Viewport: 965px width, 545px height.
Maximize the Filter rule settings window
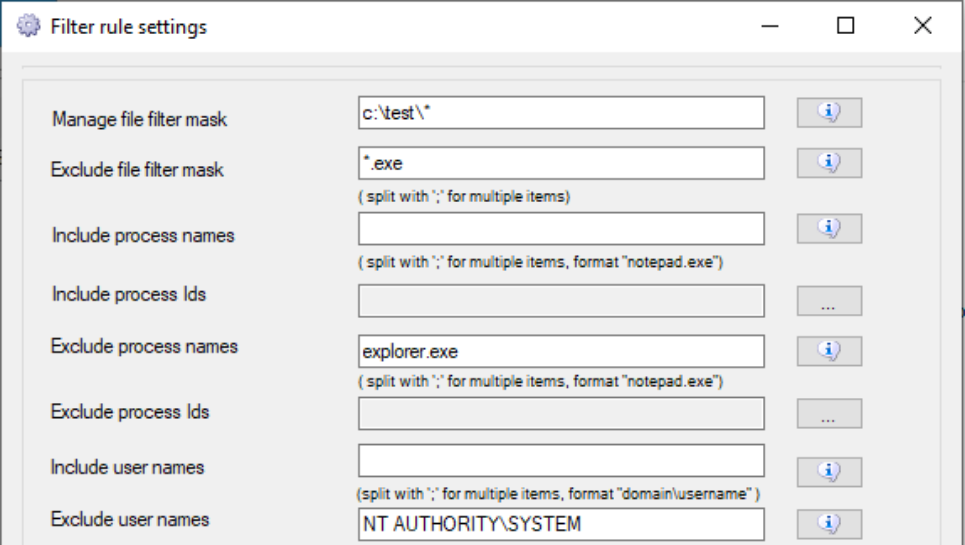tap(846, 26)
